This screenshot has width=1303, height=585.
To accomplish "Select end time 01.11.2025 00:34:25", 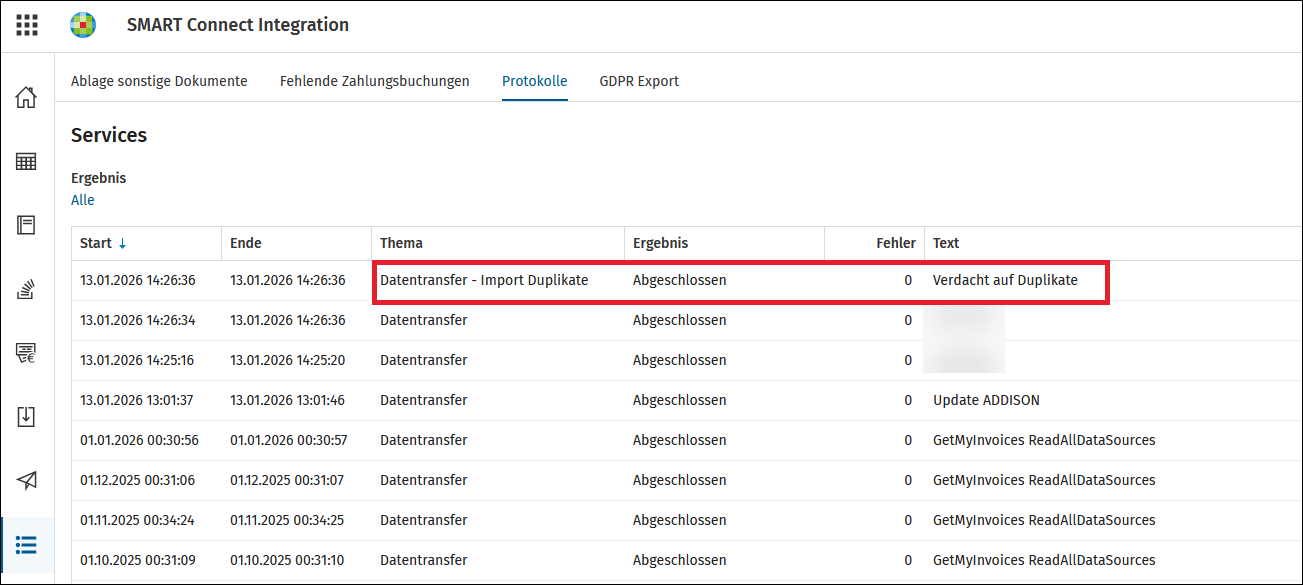I will (x=288, y=521).
